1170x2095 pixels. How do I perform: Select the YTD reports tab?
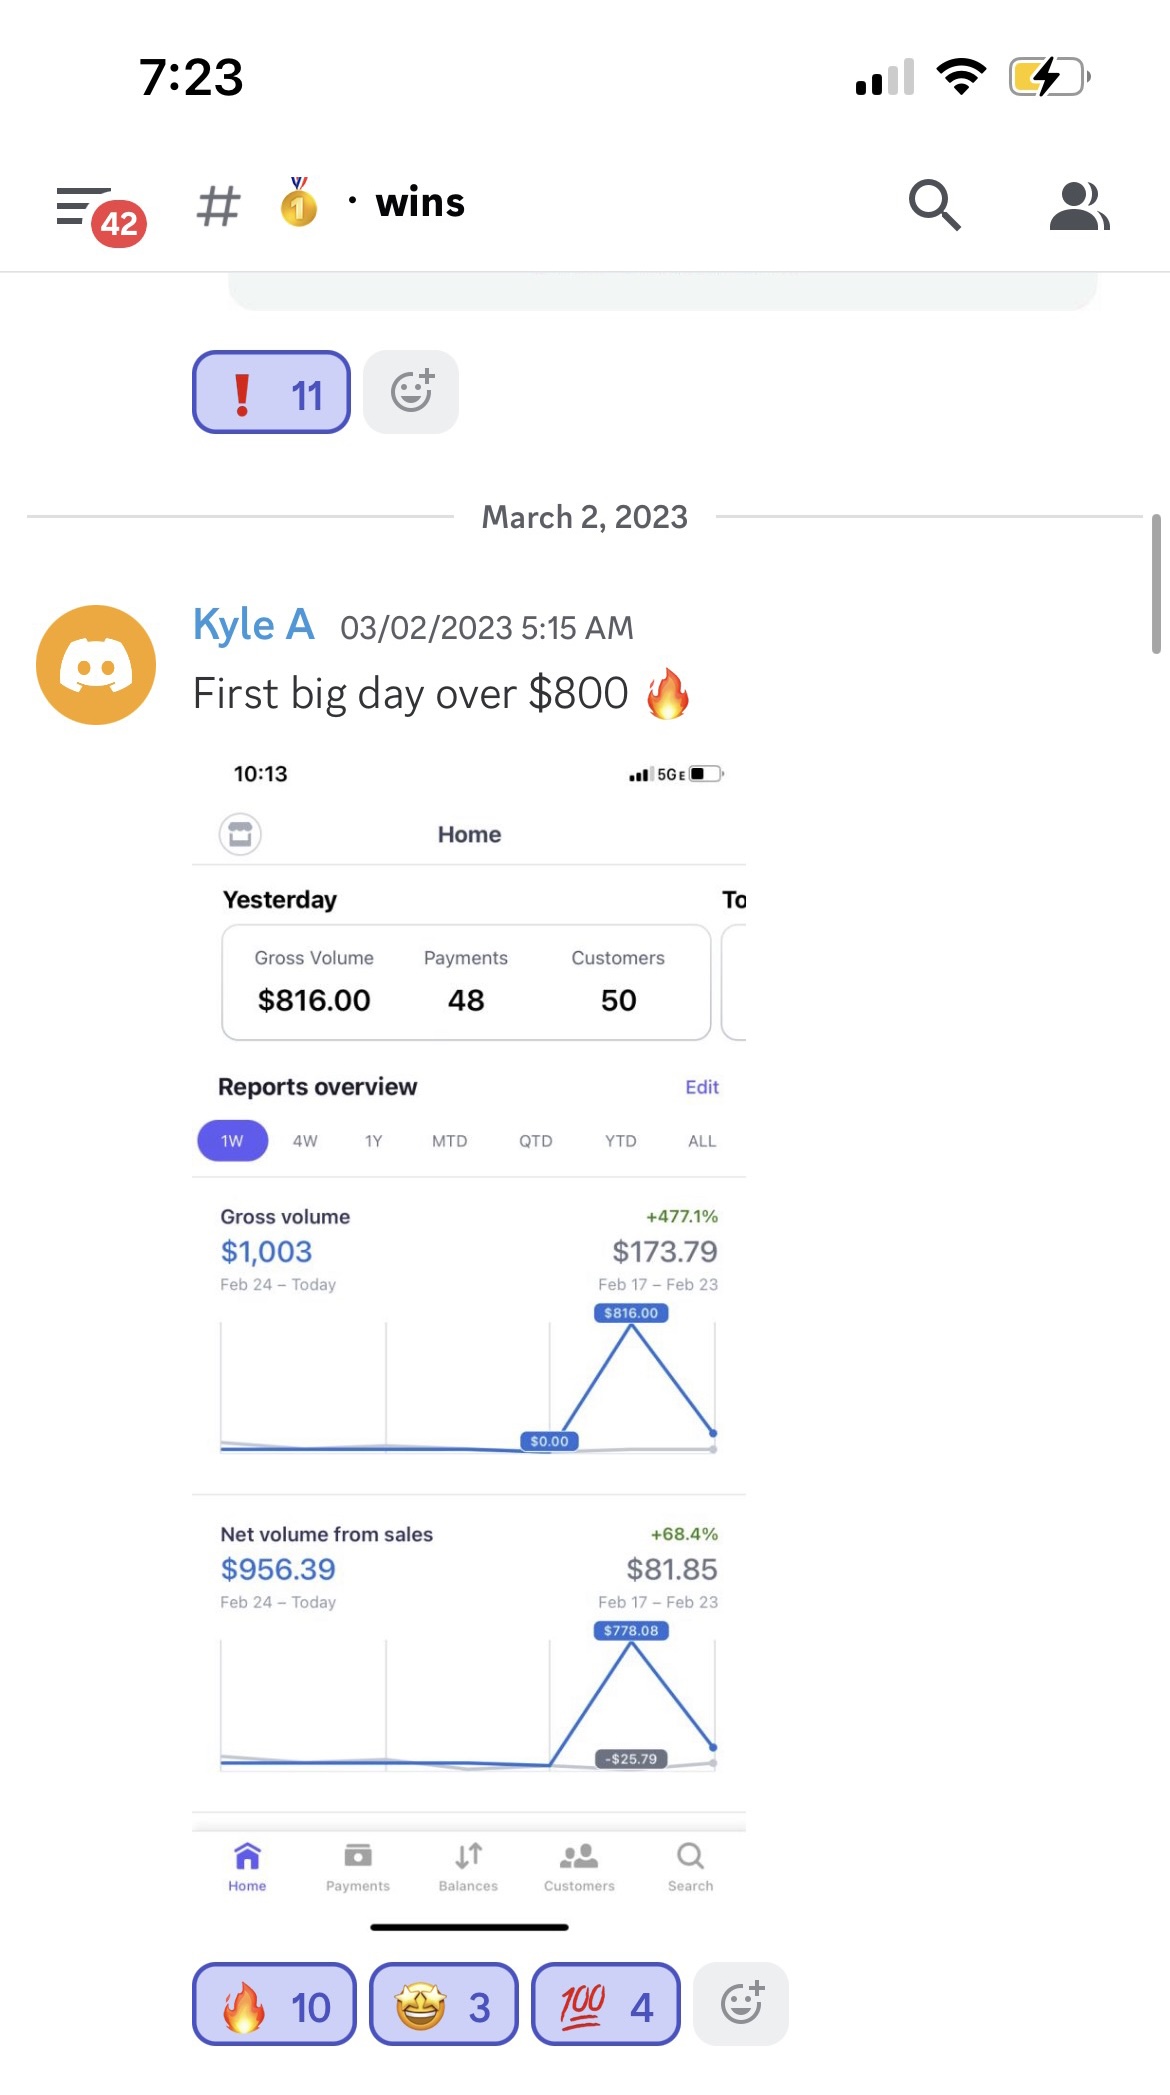[620, 1140]
